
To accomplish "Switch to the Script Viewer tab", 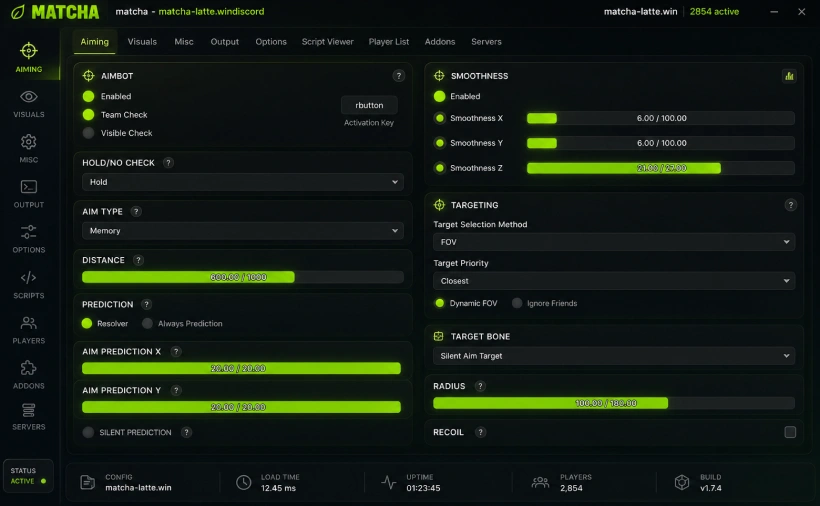I will click(x=327, y=42).
